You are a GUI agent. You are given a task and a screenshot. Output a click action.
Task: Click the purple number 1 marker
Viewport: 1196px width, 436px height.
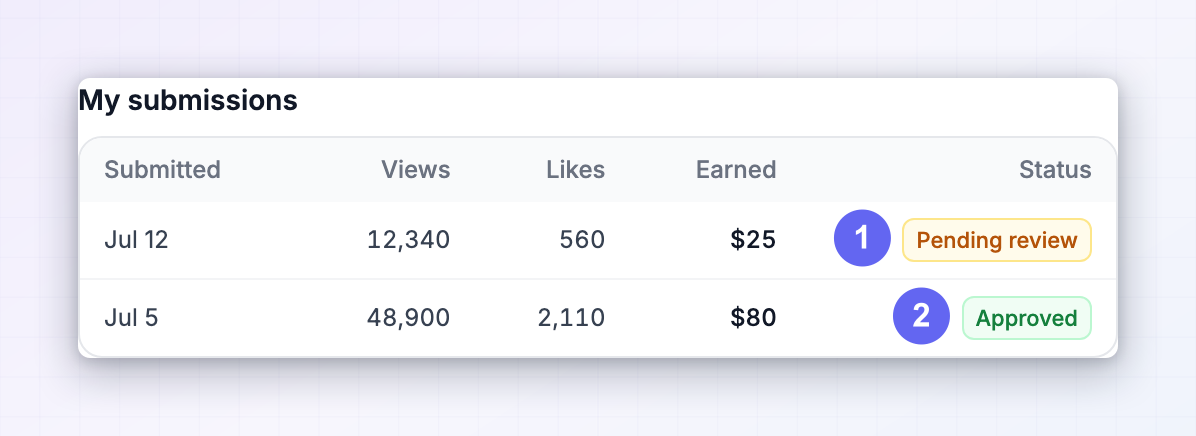(862, 239)
